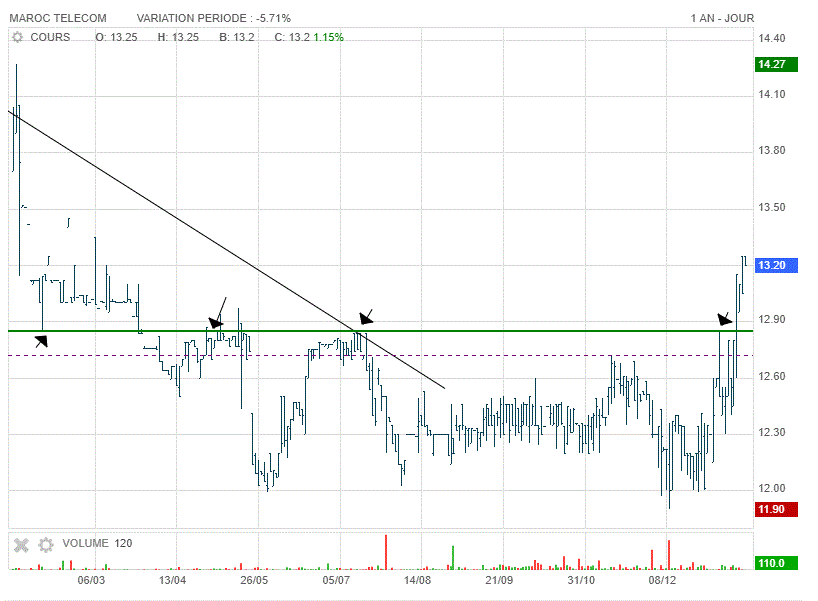Click the 12.60 price axis label
Screen dimensions: 818x601
click(x=772, y=376)
